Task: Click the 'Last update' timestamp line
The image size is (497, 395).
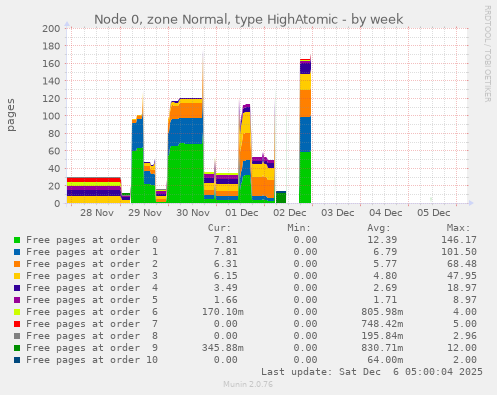Action: (x=372, y=372)
